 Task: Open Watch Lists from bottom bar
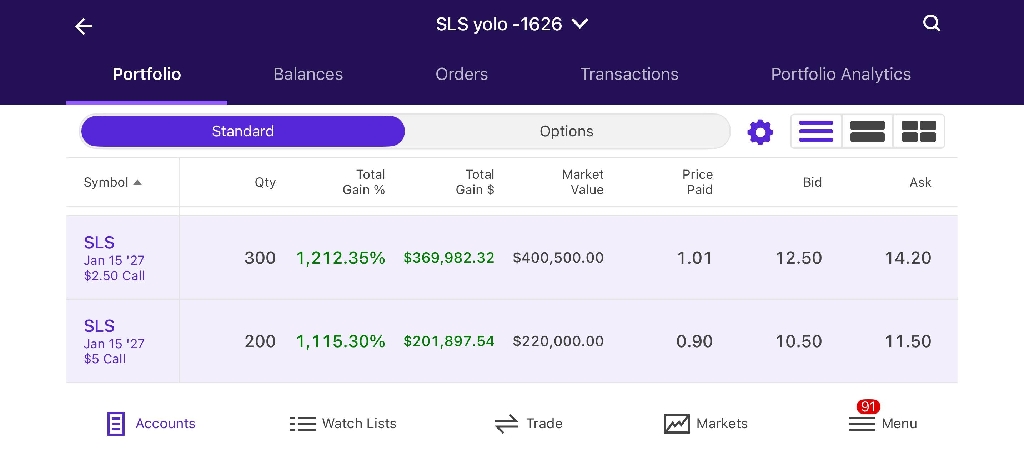343,423
